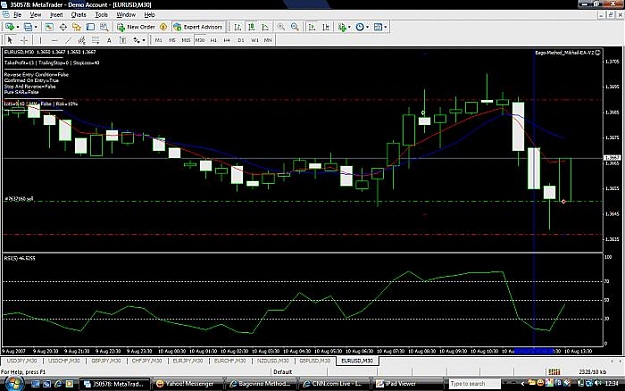Switch timeframe to H1

pos(214,40)
